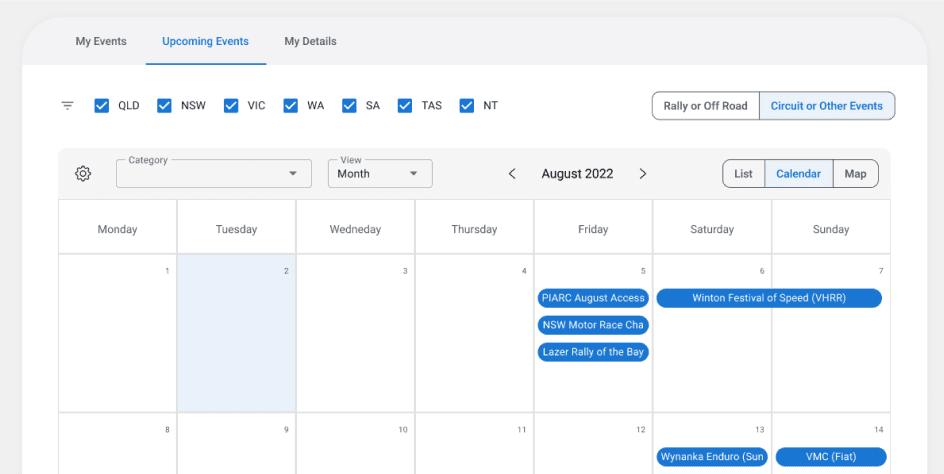Go to previous month arrow
Image resolution: width=944 pixels, height=474 pixels.
(512, 174)
